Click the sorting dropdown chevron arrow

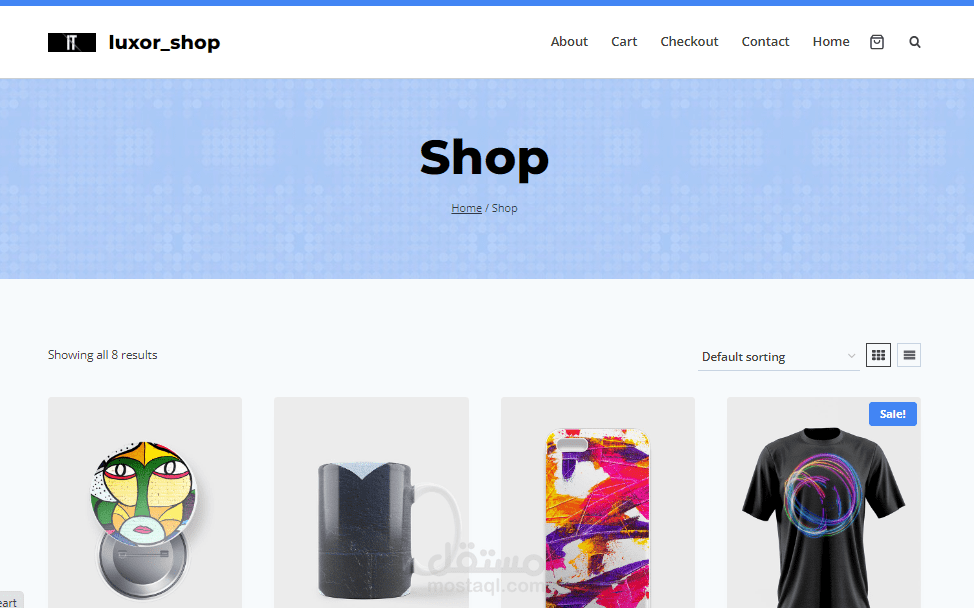tap(851, 356)
